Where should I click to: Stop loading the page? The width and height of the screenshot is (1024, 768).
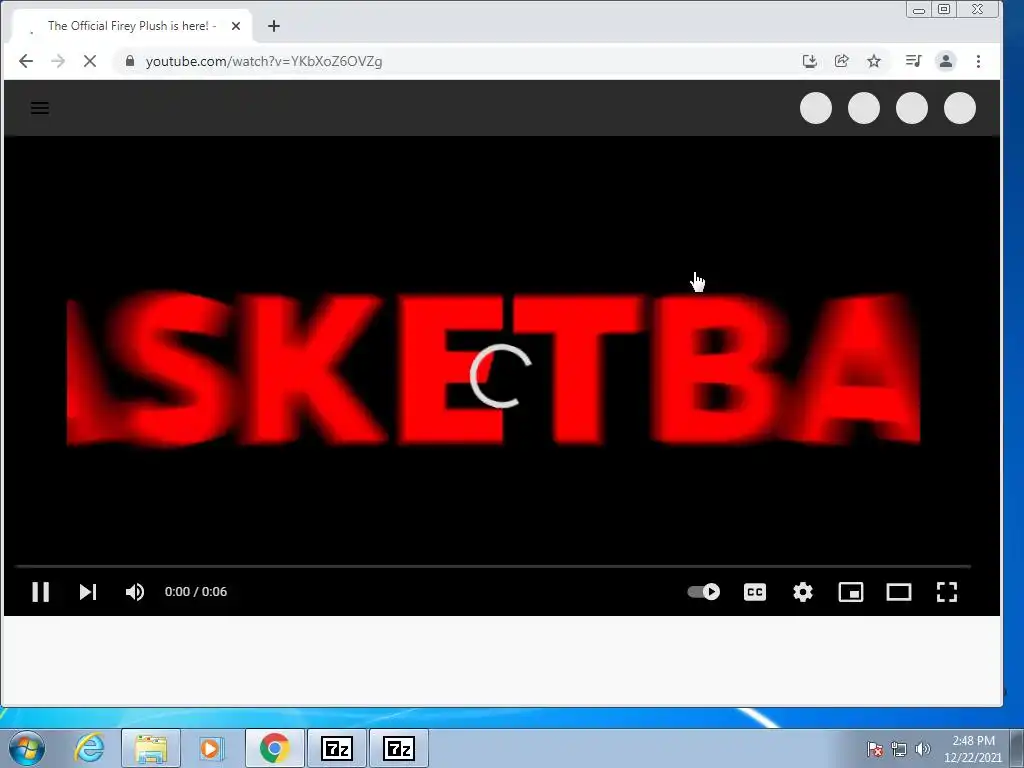90,61
